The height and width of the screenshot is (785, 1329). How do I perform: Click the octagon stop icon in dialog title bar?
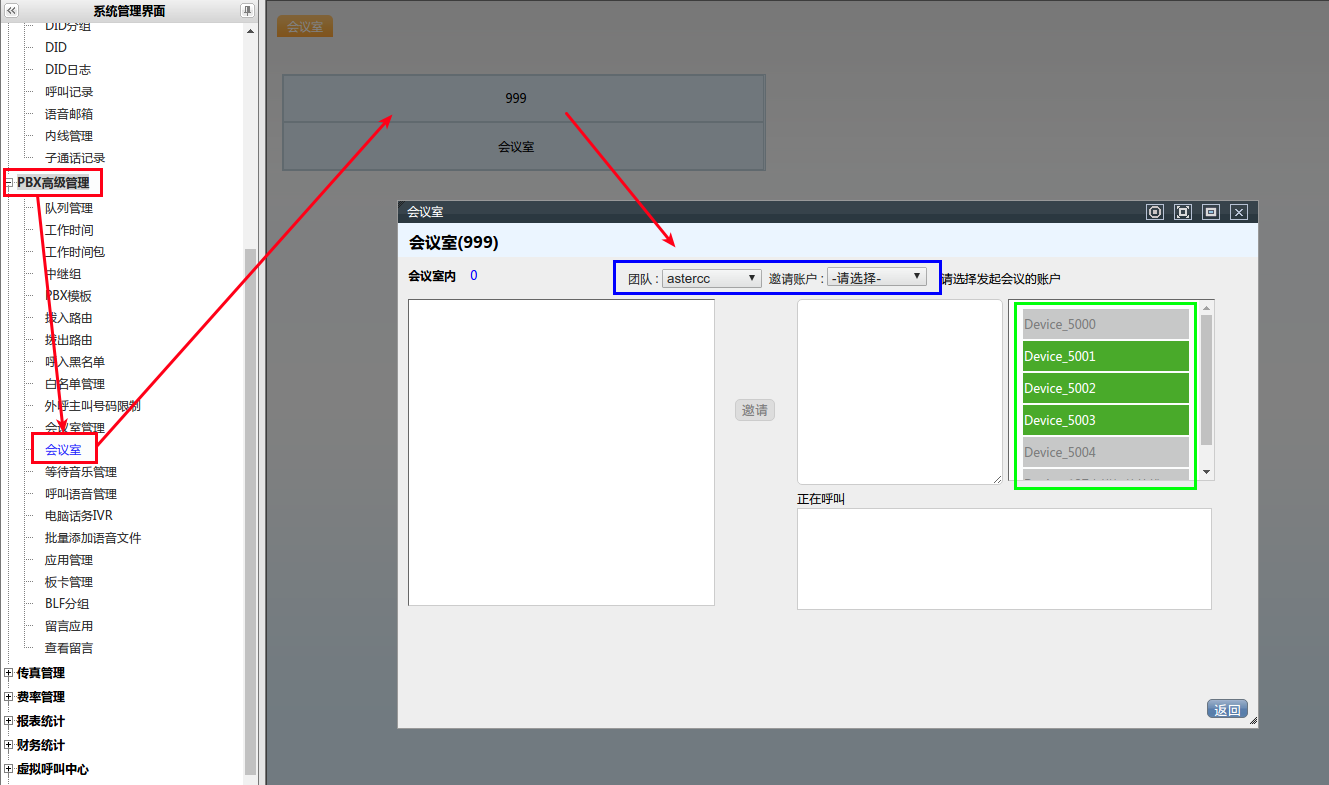(1155, 212)
